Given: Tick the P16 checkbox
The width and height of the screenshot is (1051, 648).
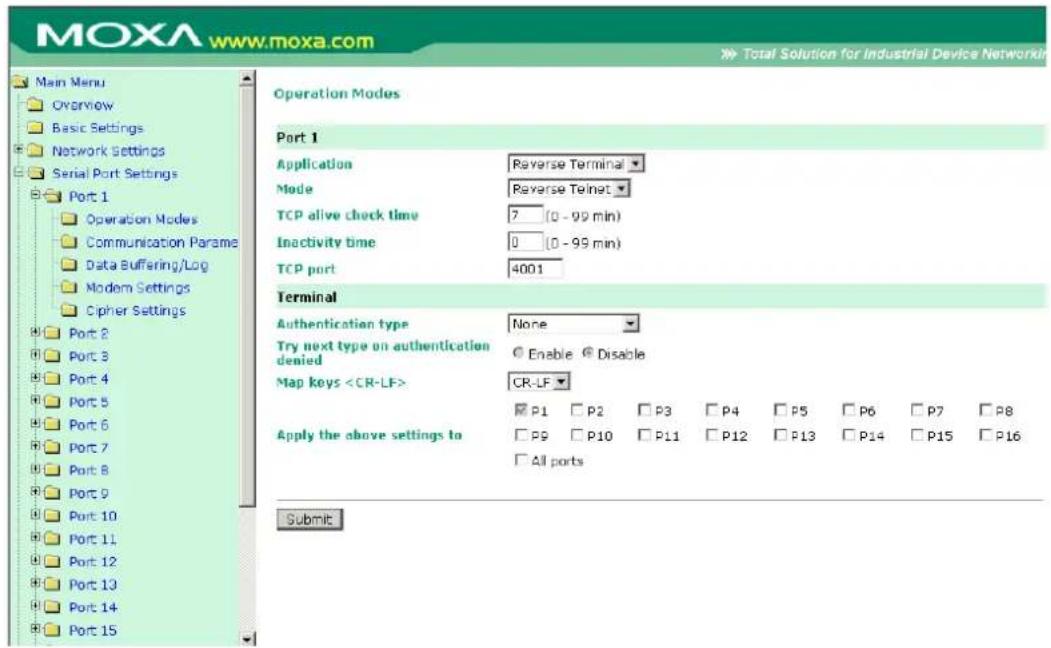Looking at the screenshot, I should point(986,435).
